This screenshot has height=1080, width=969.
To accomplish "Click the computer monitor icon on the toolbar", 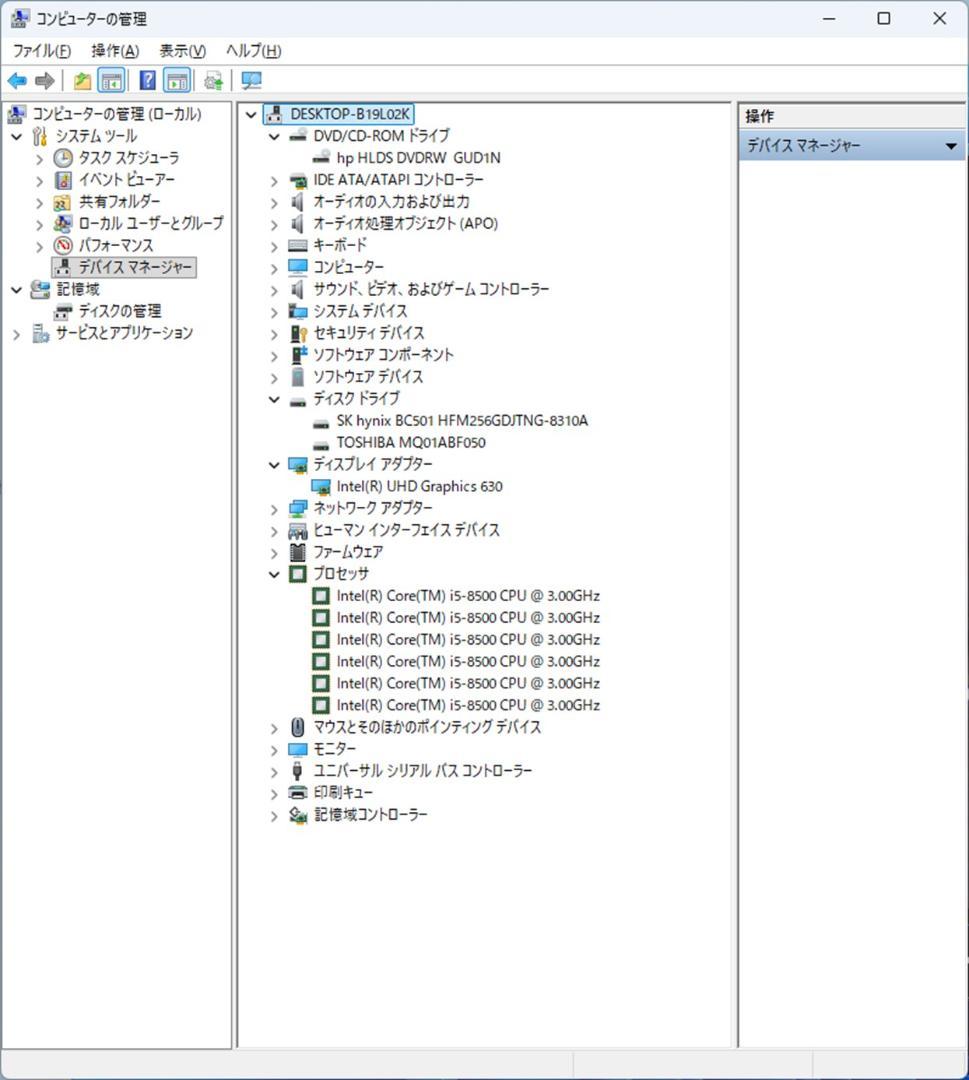I will click(251, 80).
